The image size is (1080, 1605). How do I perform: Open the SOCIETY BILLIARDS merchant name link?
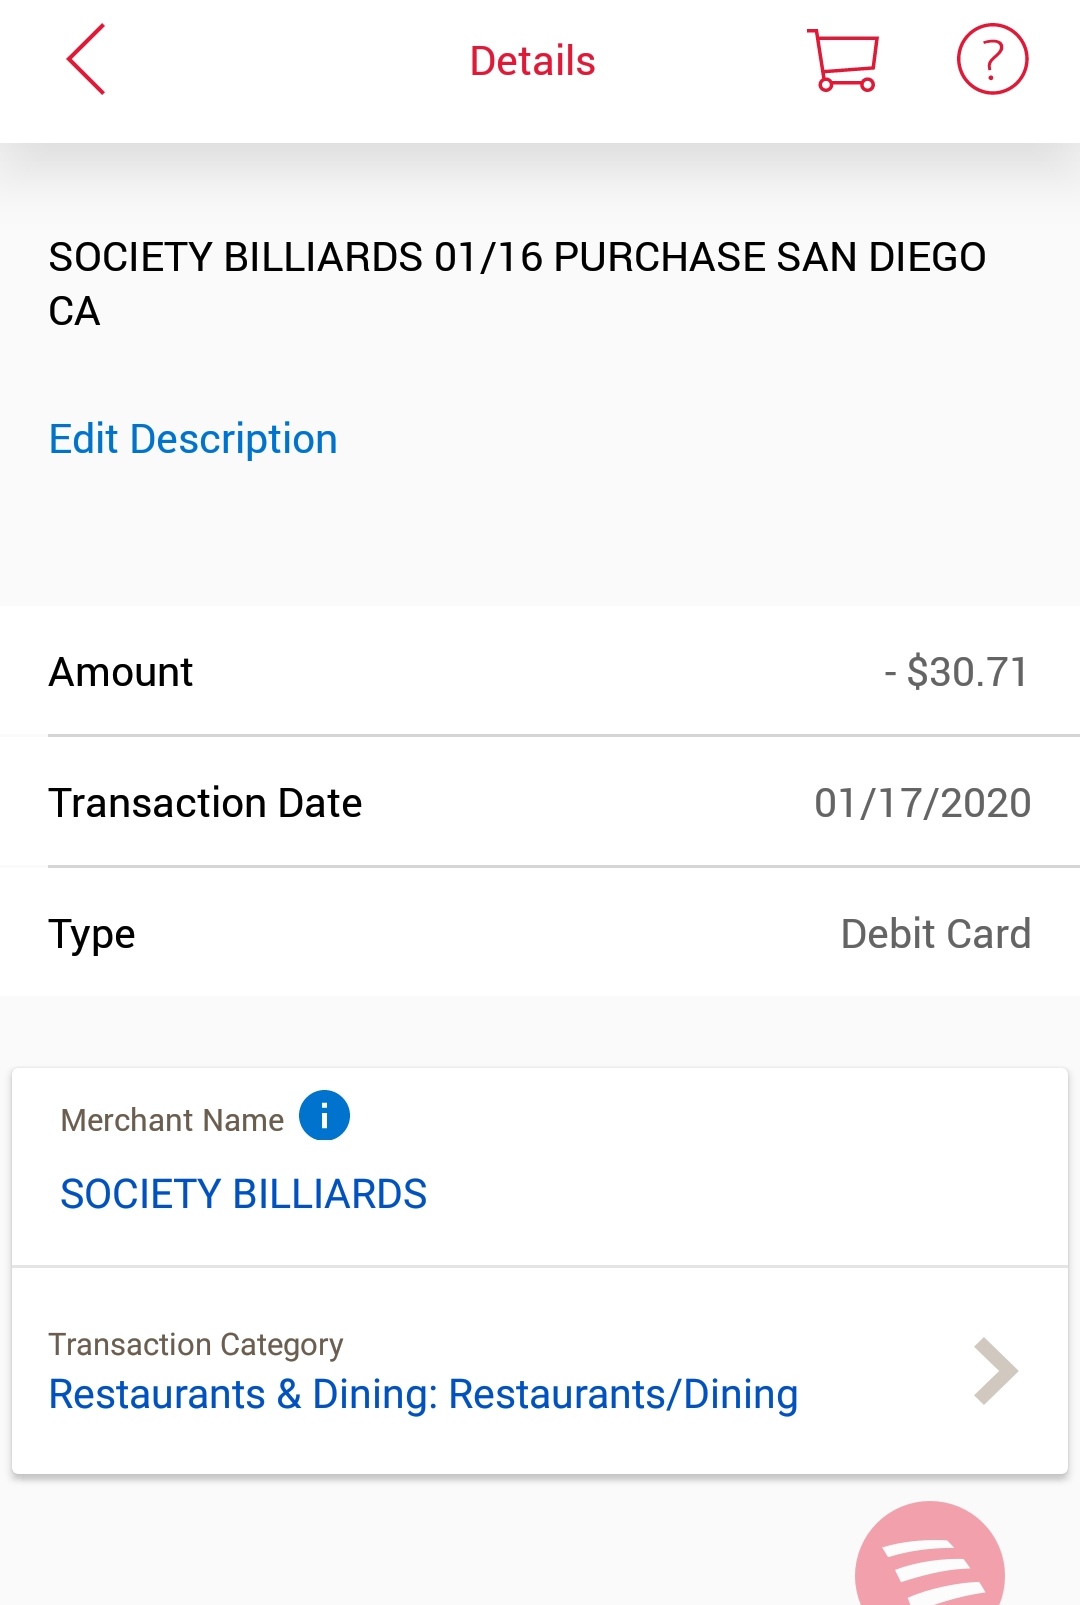point(243,1194)
